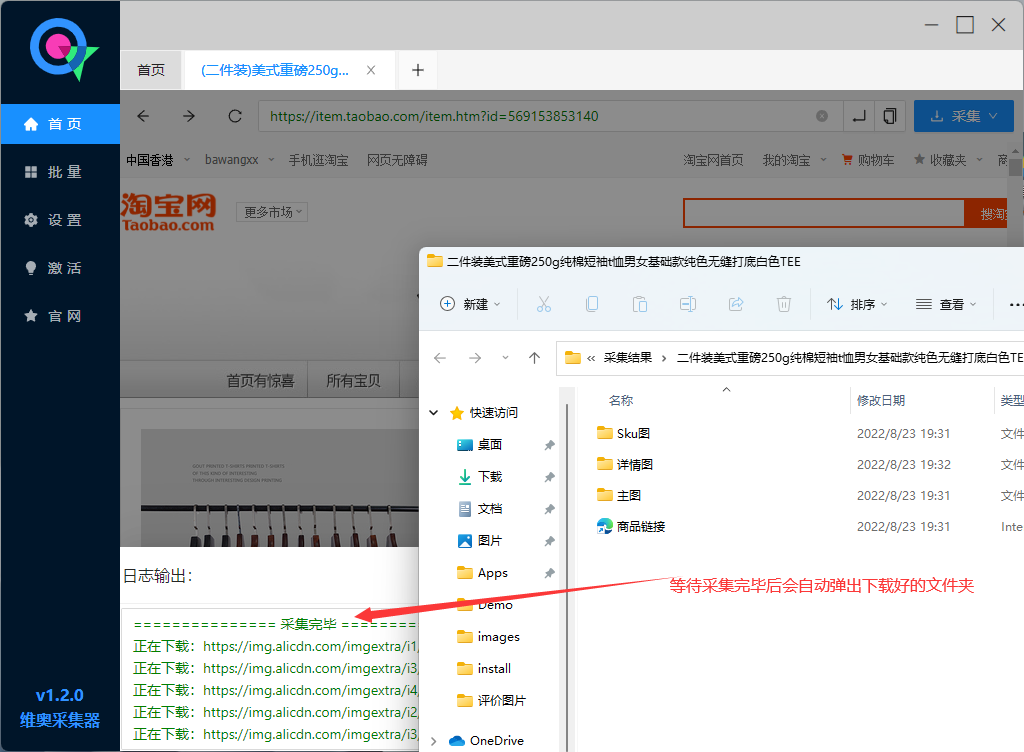Open 手机逛淘宝 link
1024x752 pixels.
(x=319, y=160)
